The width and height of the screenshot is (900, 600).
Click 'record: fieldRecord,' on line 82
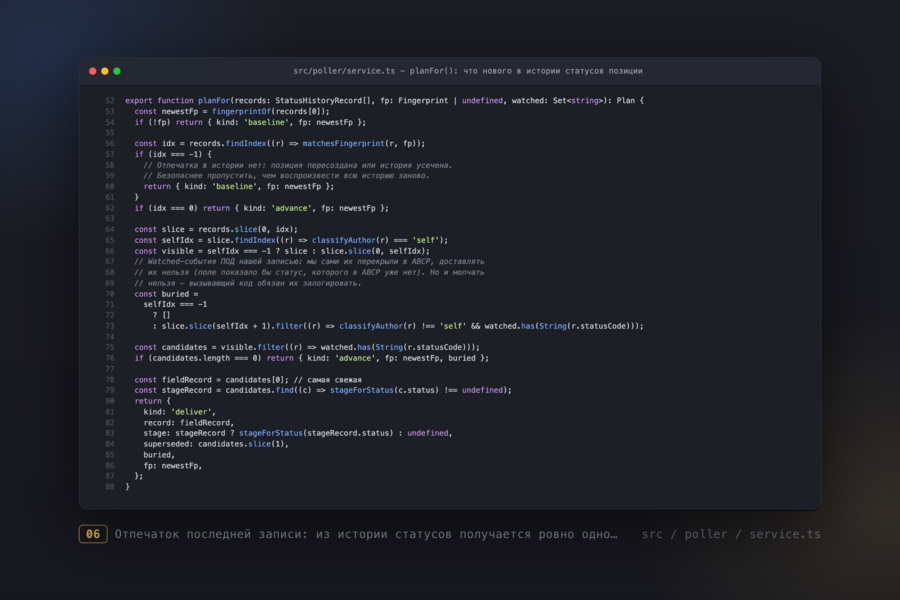[x=189, y=423]
